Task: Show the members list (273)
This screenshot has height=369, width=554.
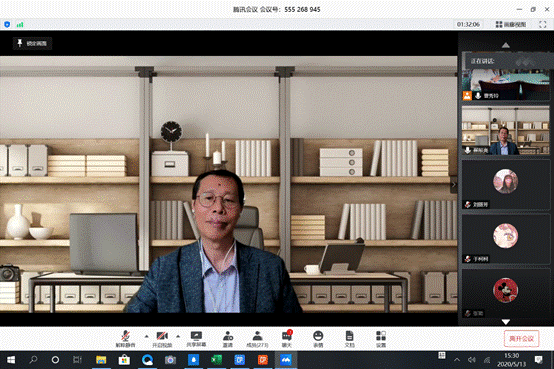Action: (257, 339)
